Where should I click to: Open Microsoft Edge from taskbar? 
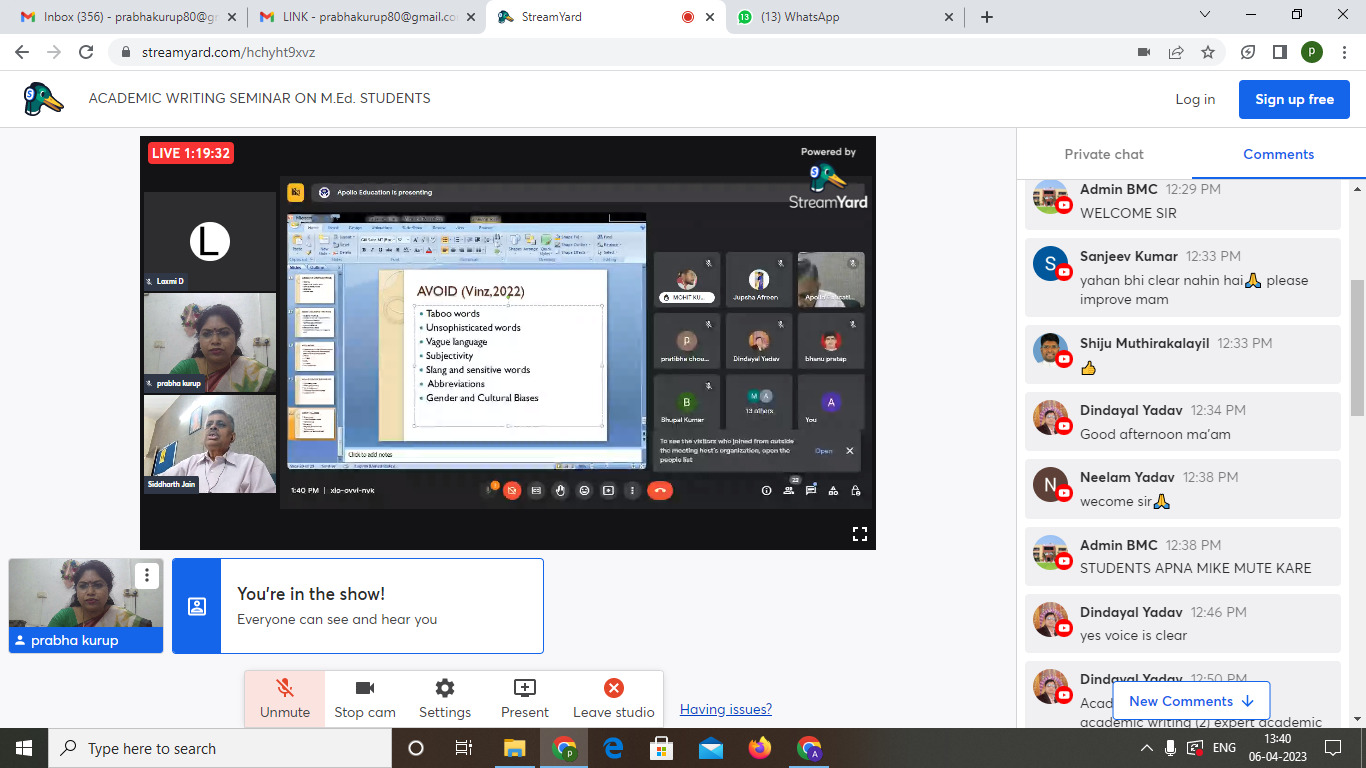coord(613,748)
